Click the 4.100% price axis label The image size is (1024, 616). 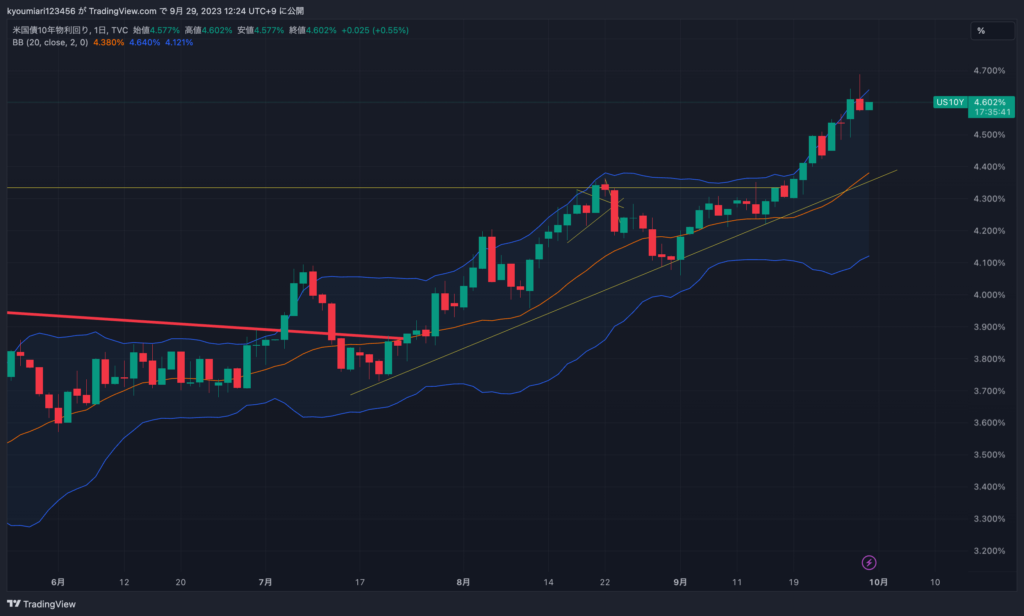[989, 263]
